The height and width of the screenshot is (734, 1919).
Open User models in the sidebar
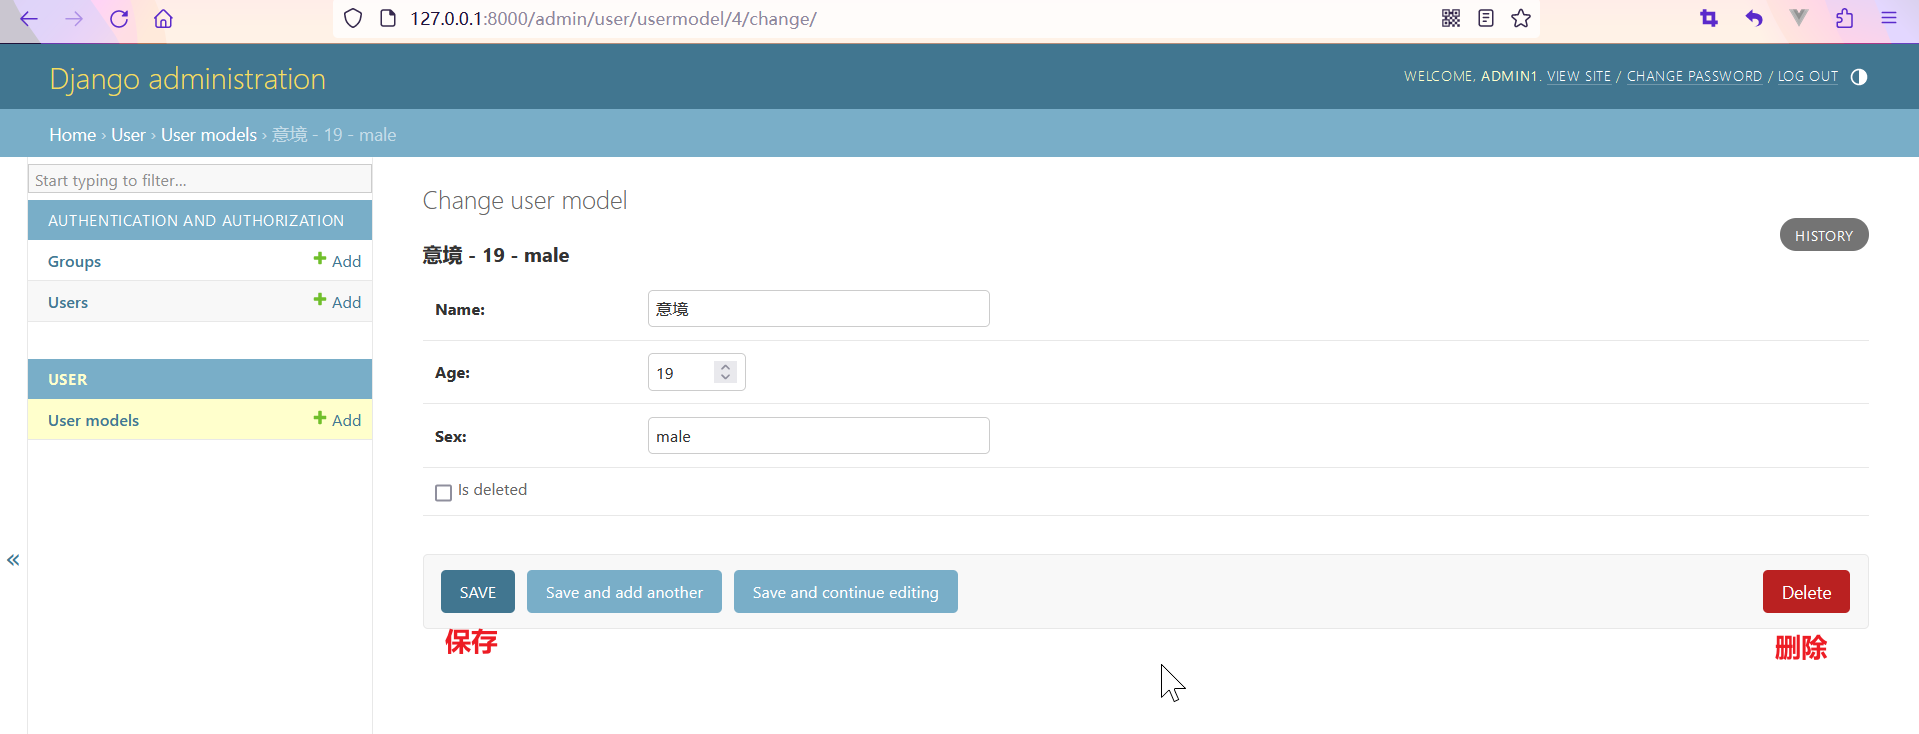[93, 420]
